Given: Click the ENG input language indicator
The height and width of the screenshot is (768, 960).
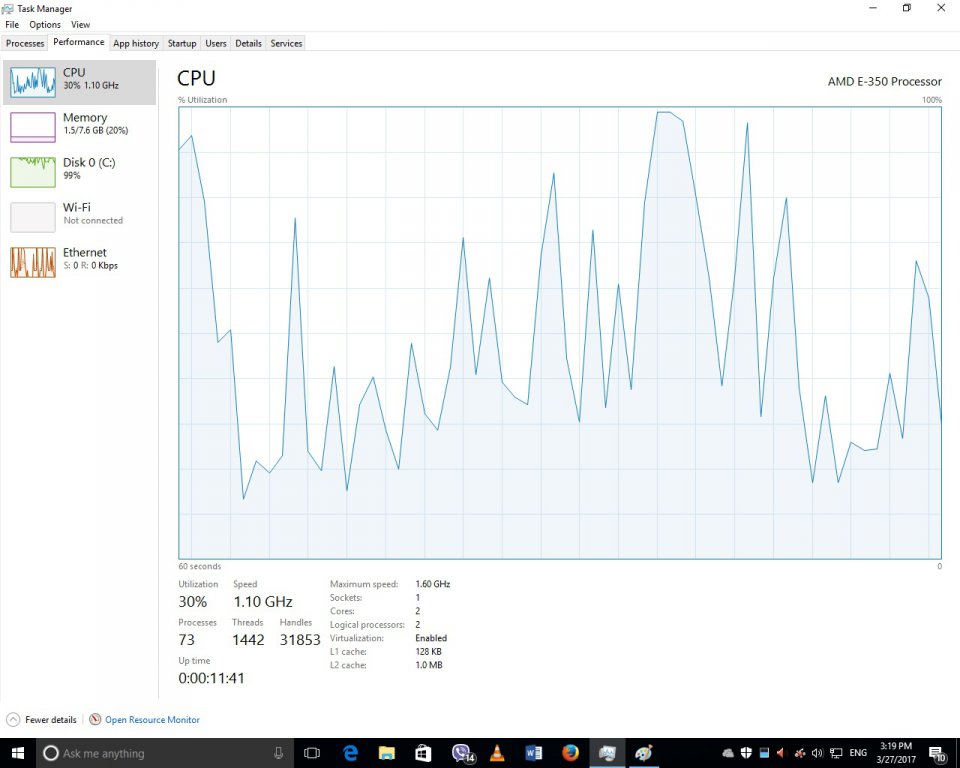Looking at the screenshot, I should [858, 753].
